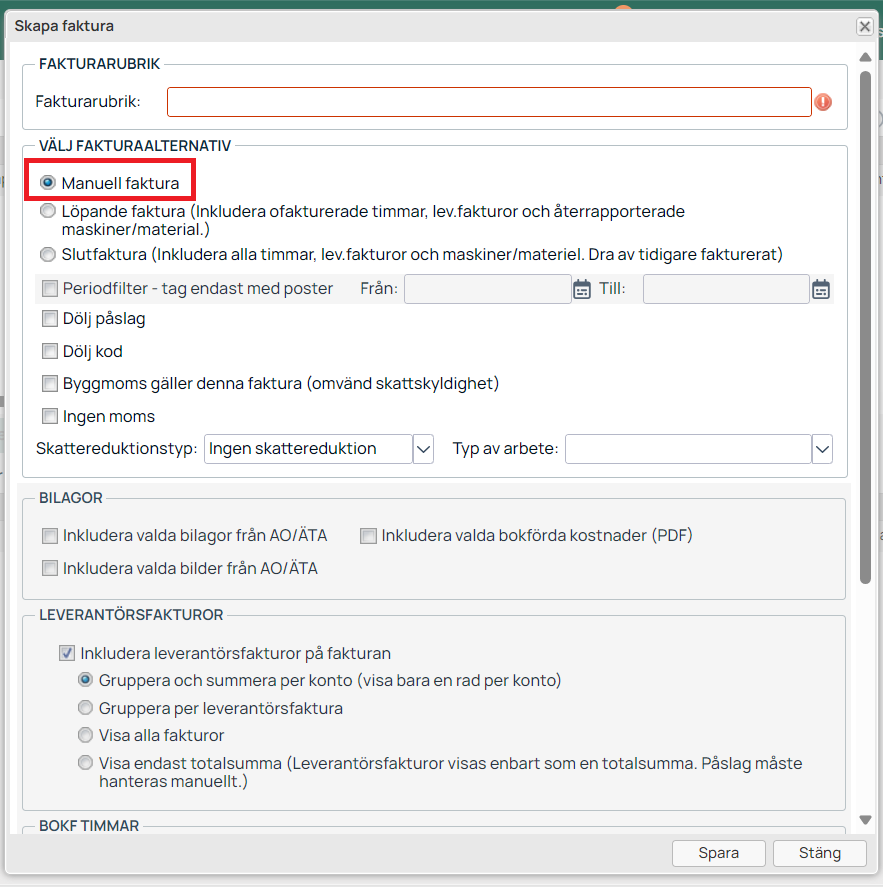Click the Stäng button
The height and width of the screenshot is (887, 883).
[x=819, y=853]
